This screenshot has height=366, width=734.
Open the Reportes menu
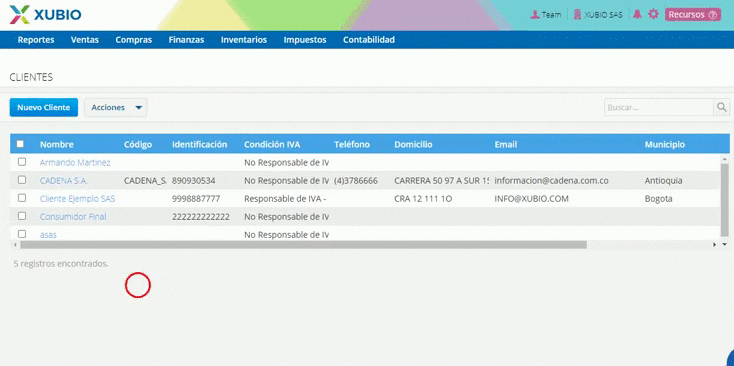point(36,40)
